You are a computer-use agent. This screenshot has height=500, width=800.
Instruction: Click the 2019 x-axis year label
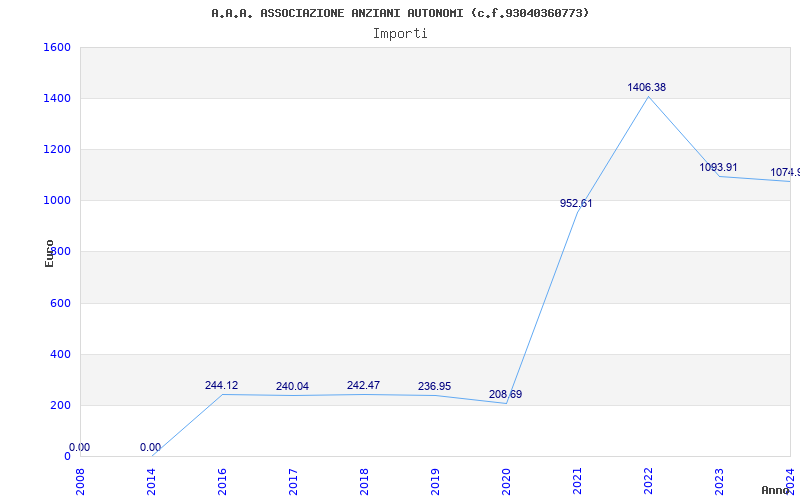tap(435, 481)
